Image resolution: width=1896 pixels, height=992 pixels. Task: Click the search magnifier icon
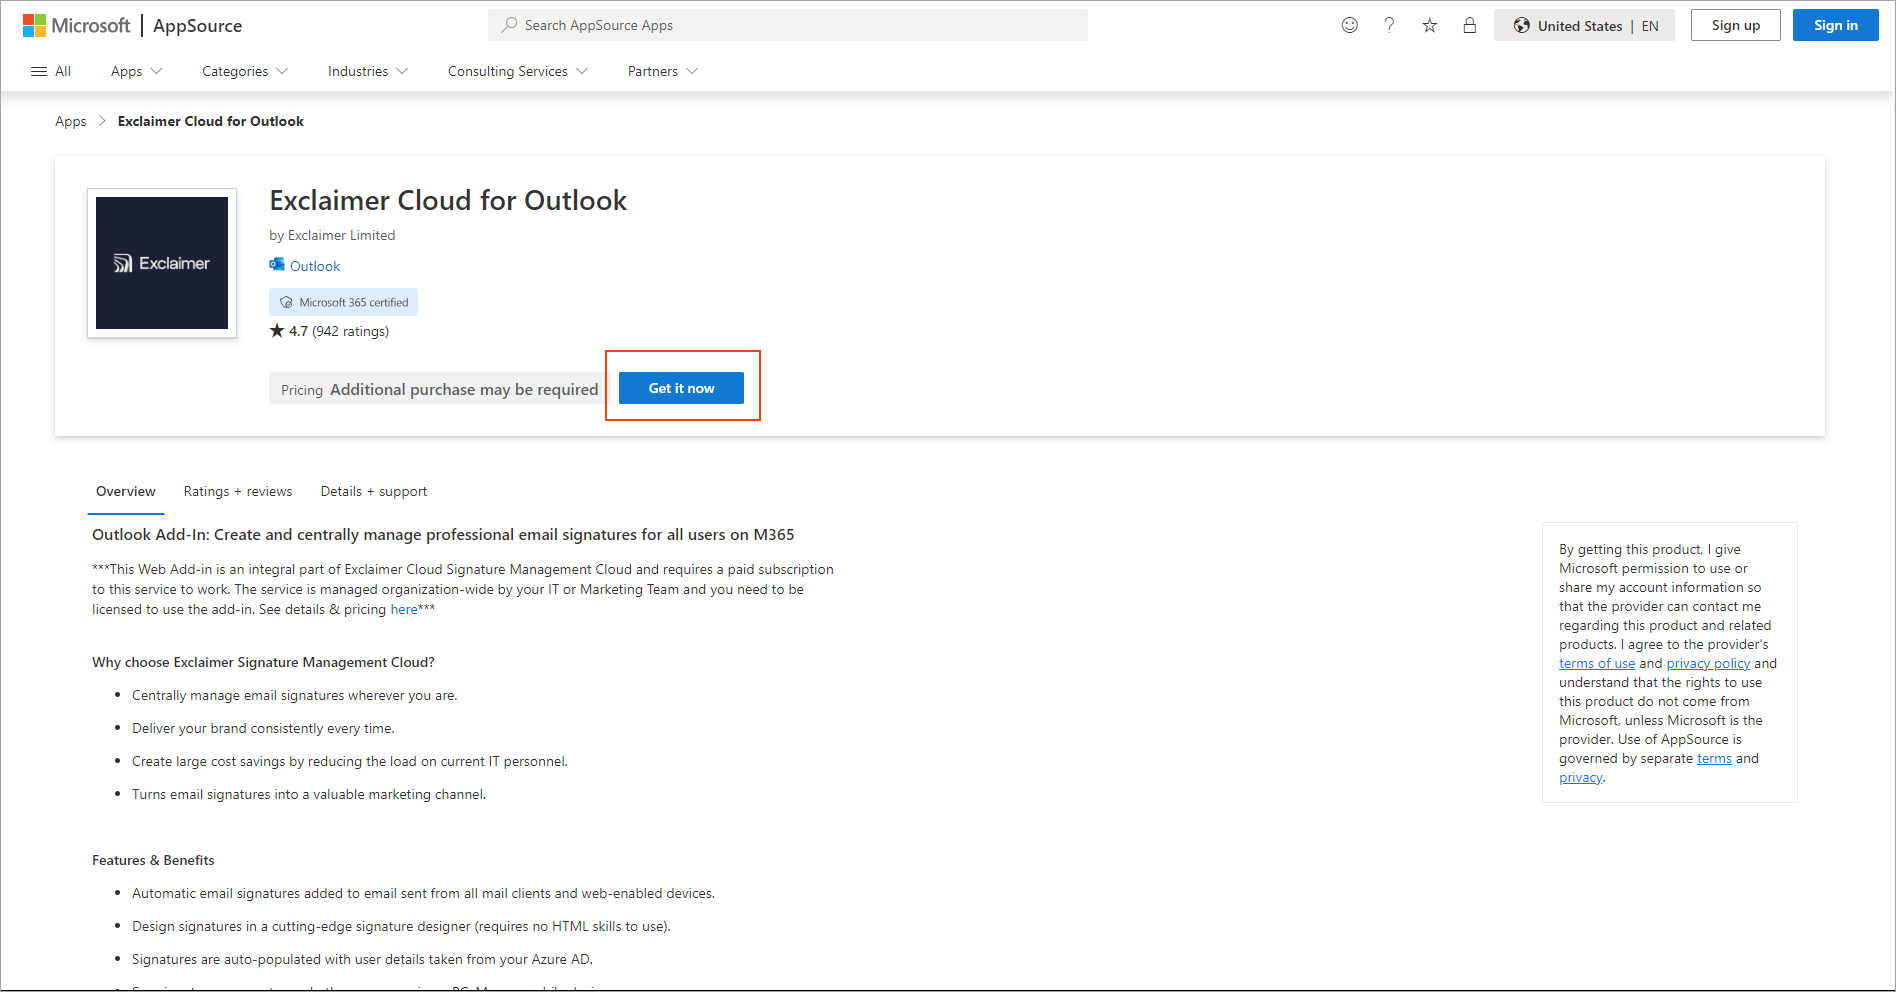point(508,24)
